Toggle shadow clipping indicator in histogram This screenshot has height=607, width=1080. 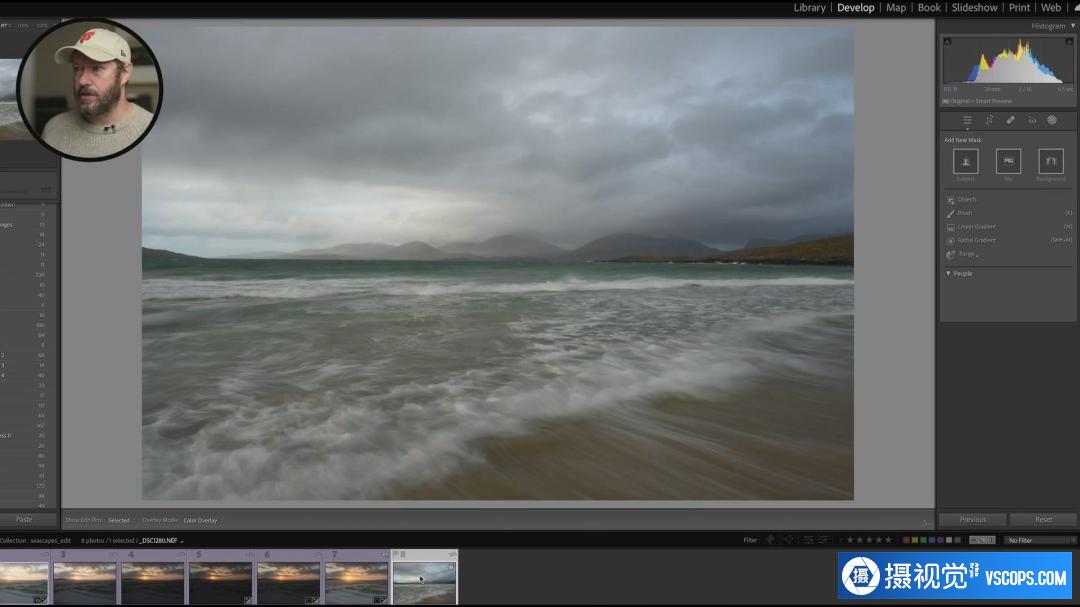point(947,41)
